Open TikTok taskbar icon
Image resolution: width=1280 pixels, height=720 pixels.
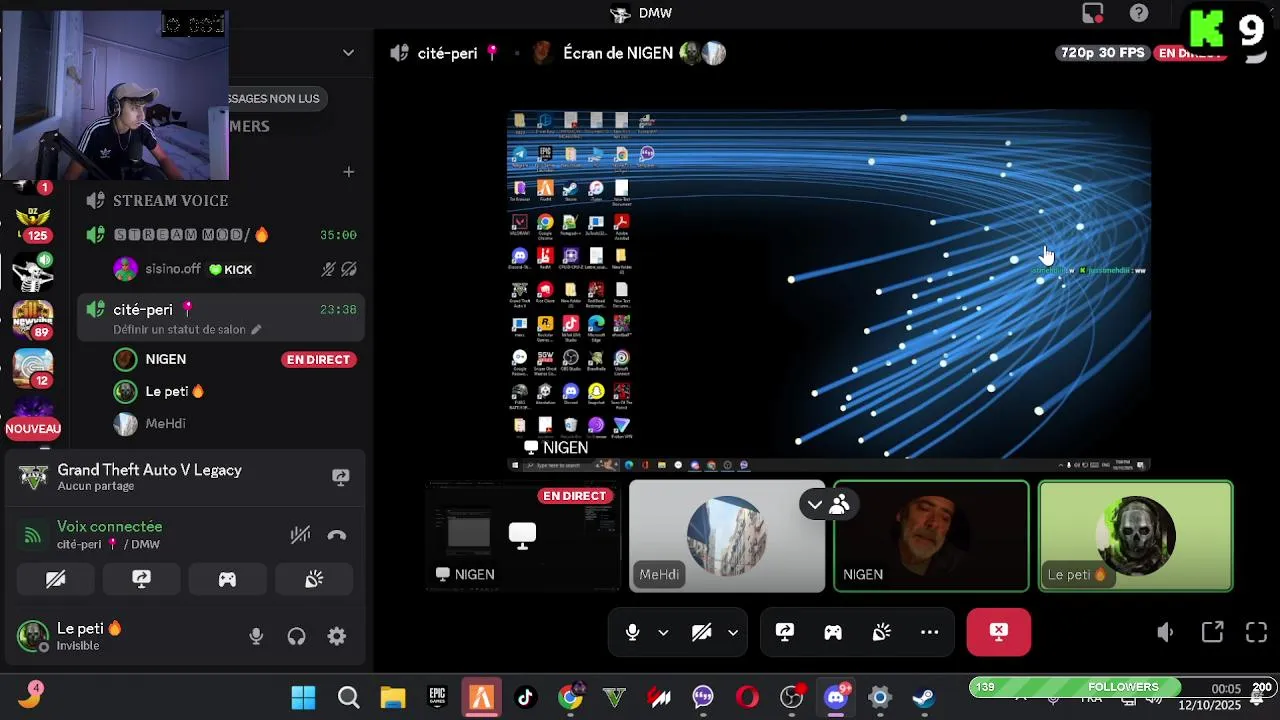[525, 697]
